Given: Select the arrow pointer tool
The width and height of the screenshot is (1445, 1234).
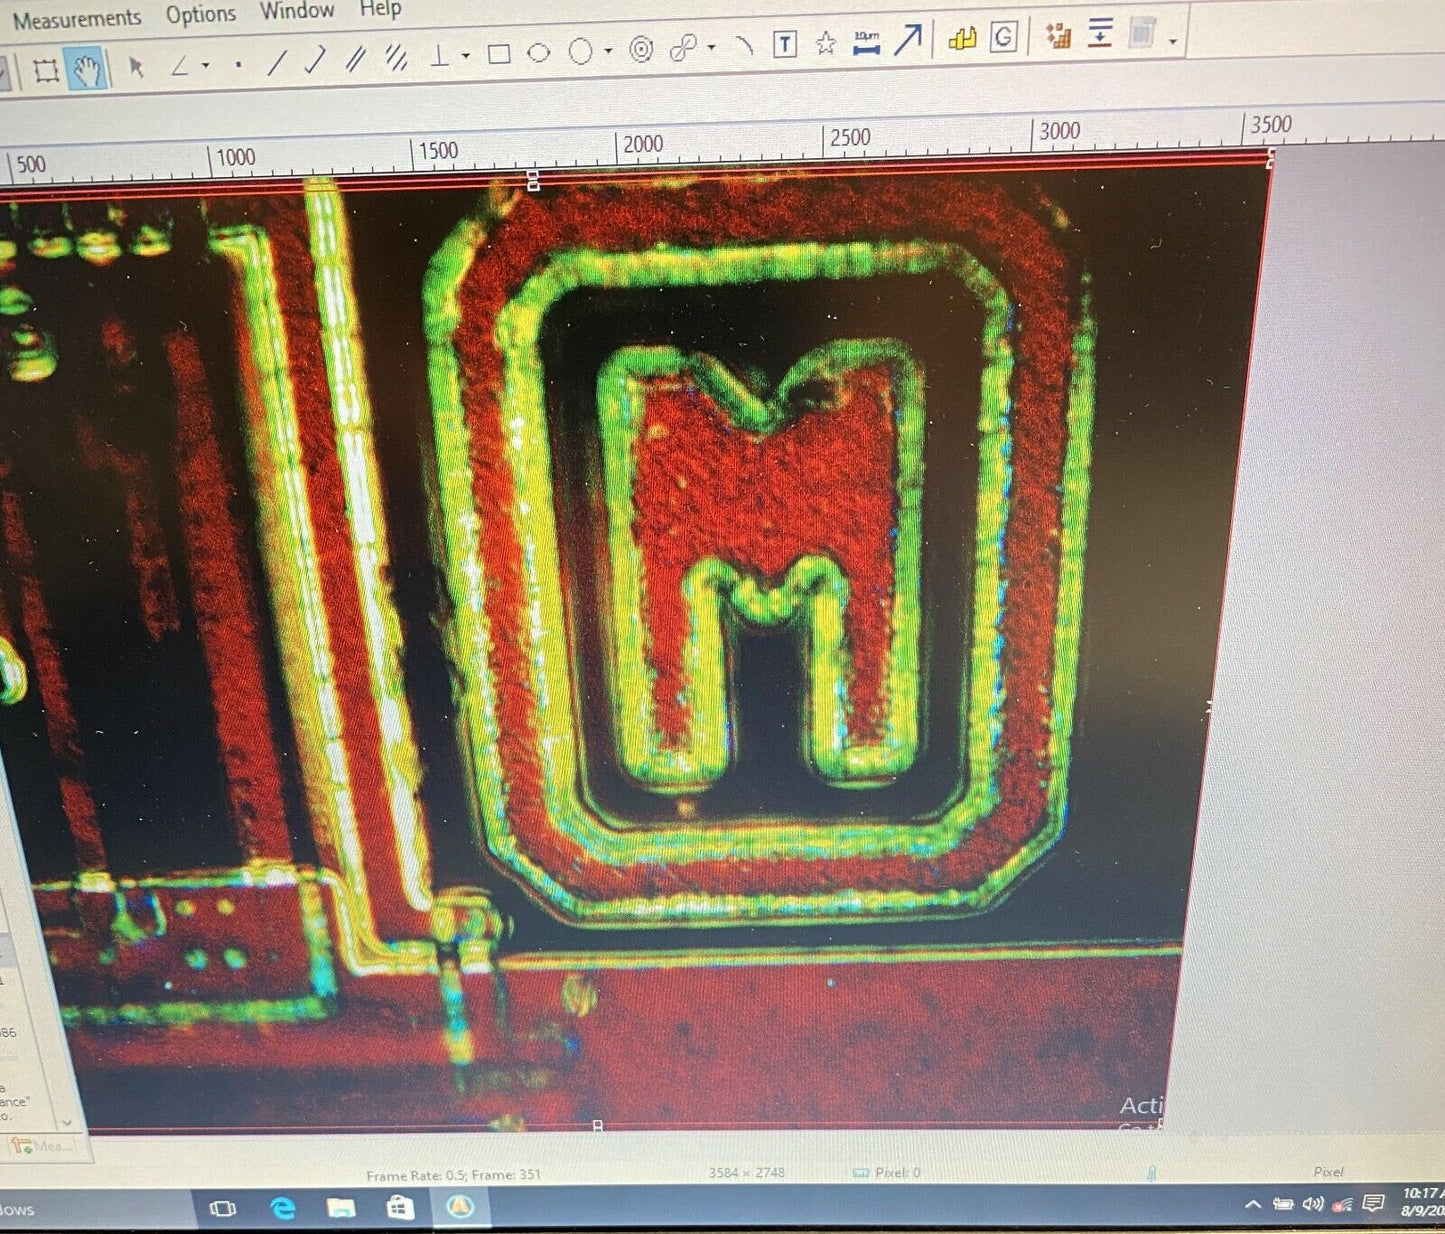Looking at the screenshot, I should [137, 67].
